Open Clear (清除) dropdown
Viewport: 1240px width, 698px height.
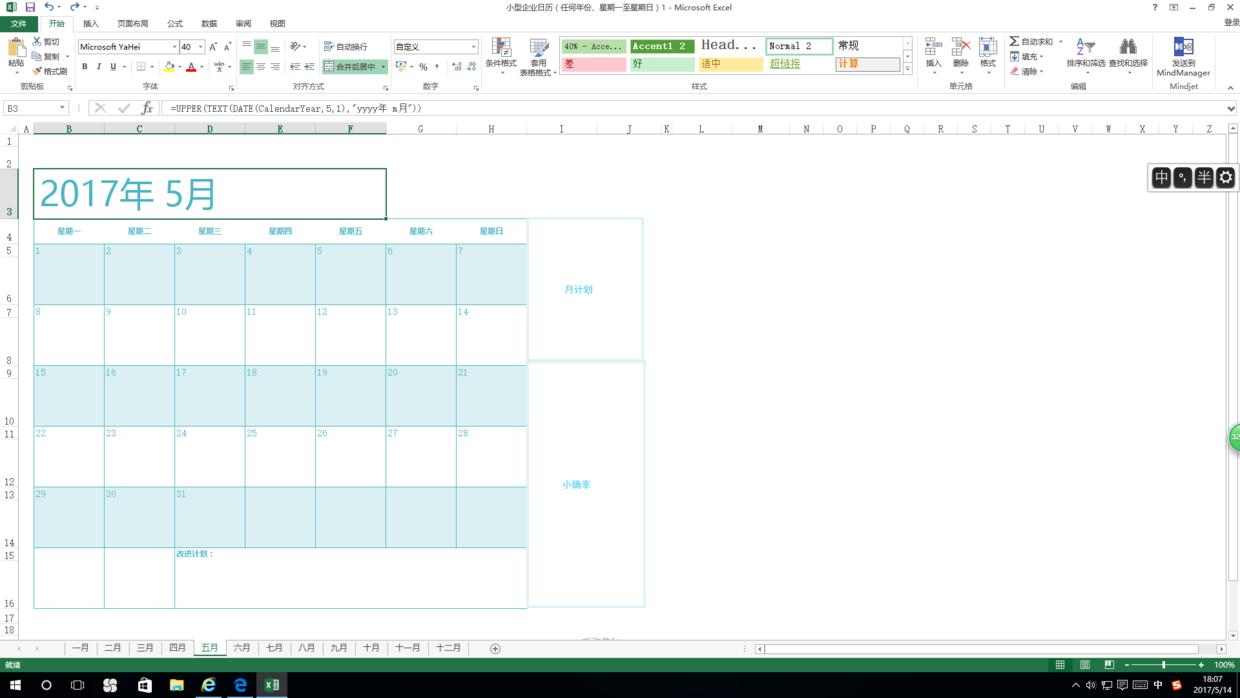pyautogui.click(x=1027, y=72)
